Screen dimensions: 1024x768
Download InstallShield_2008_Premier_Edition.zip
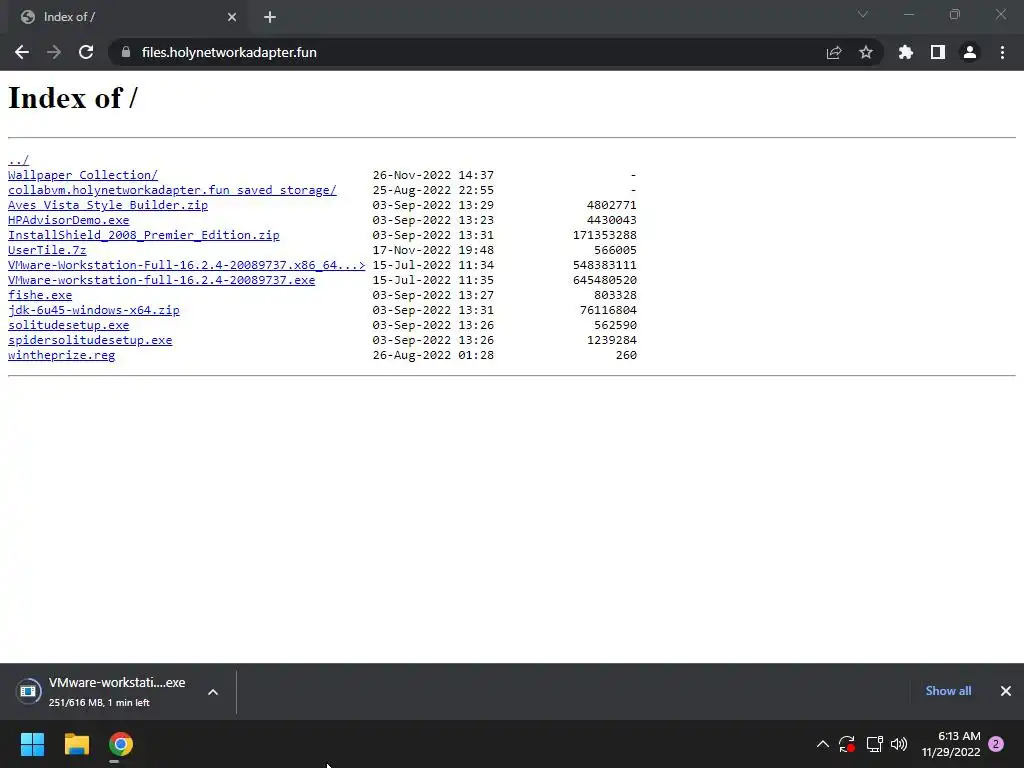(x=144, y=235)
